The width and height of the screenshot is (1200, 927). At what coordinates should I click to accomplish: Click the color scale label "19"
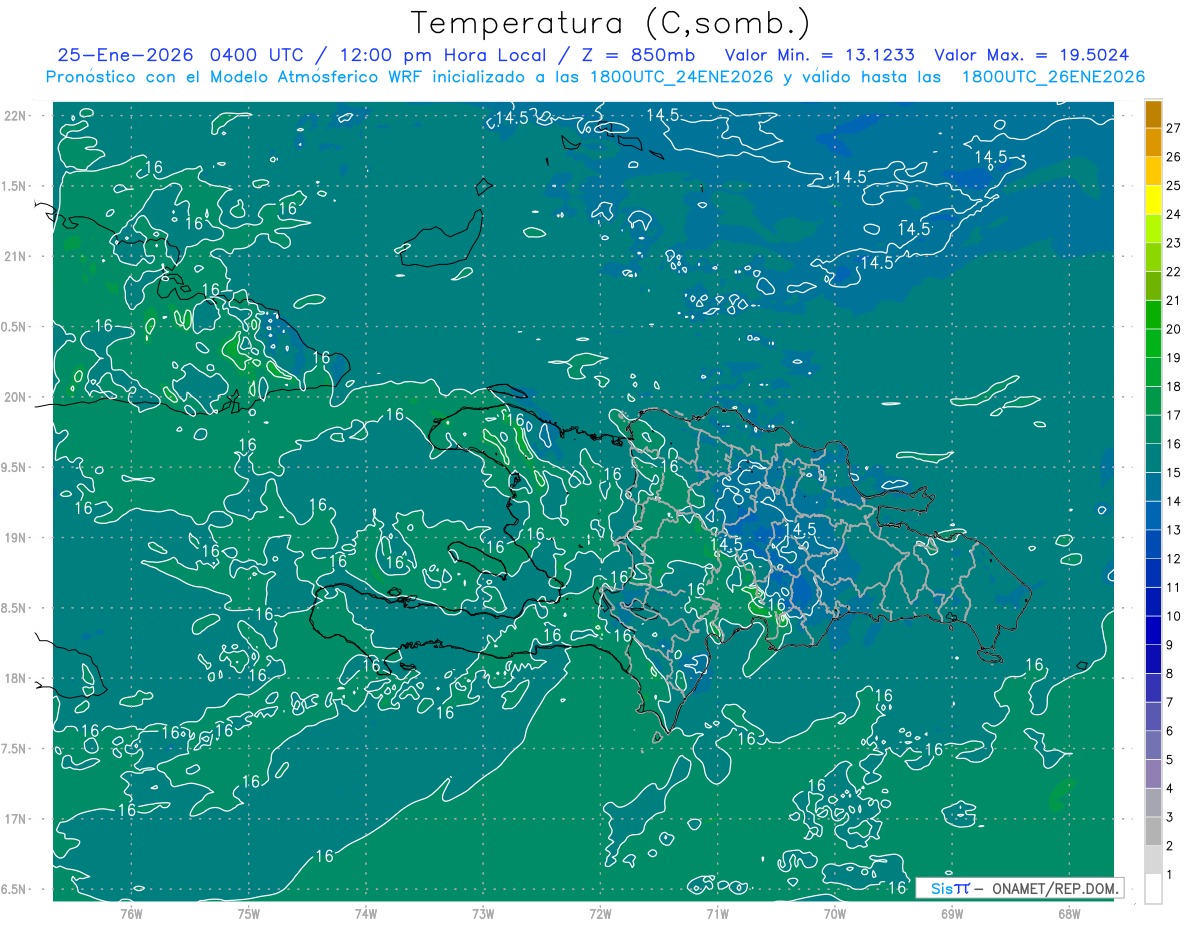tap(1173, 358)
